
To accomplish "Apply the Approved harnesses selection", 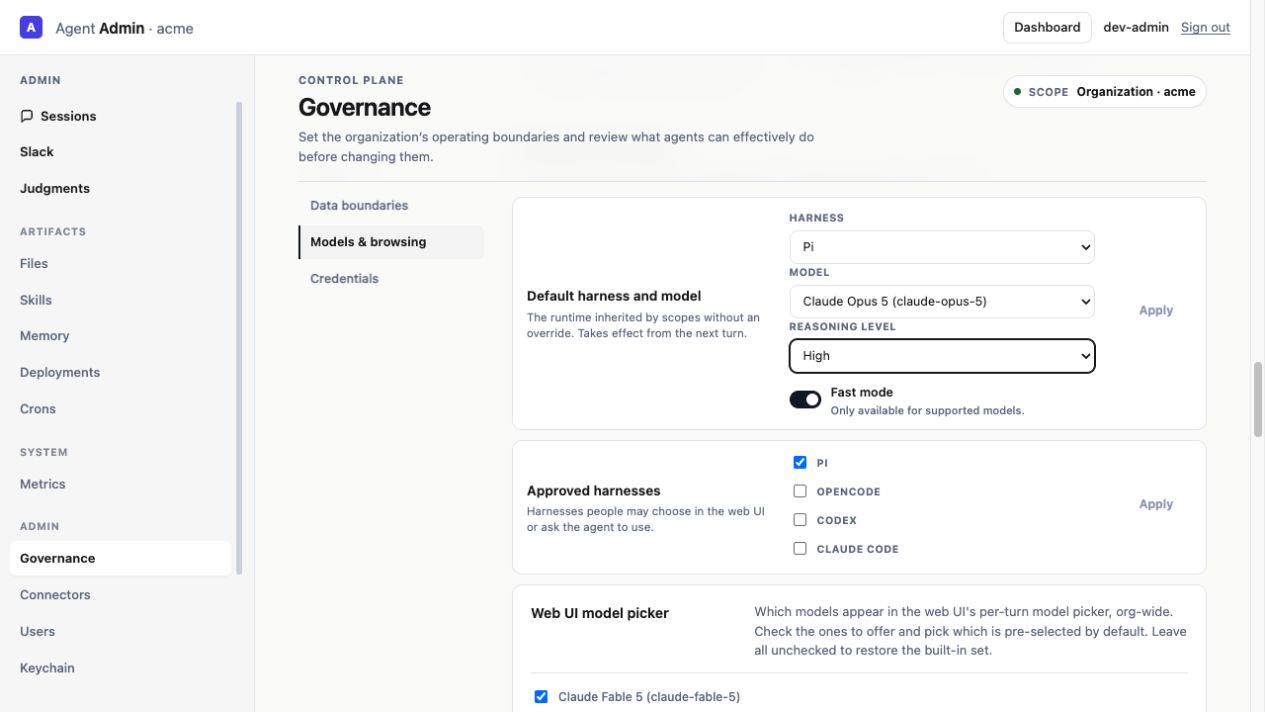I will tap(1155, 505).
